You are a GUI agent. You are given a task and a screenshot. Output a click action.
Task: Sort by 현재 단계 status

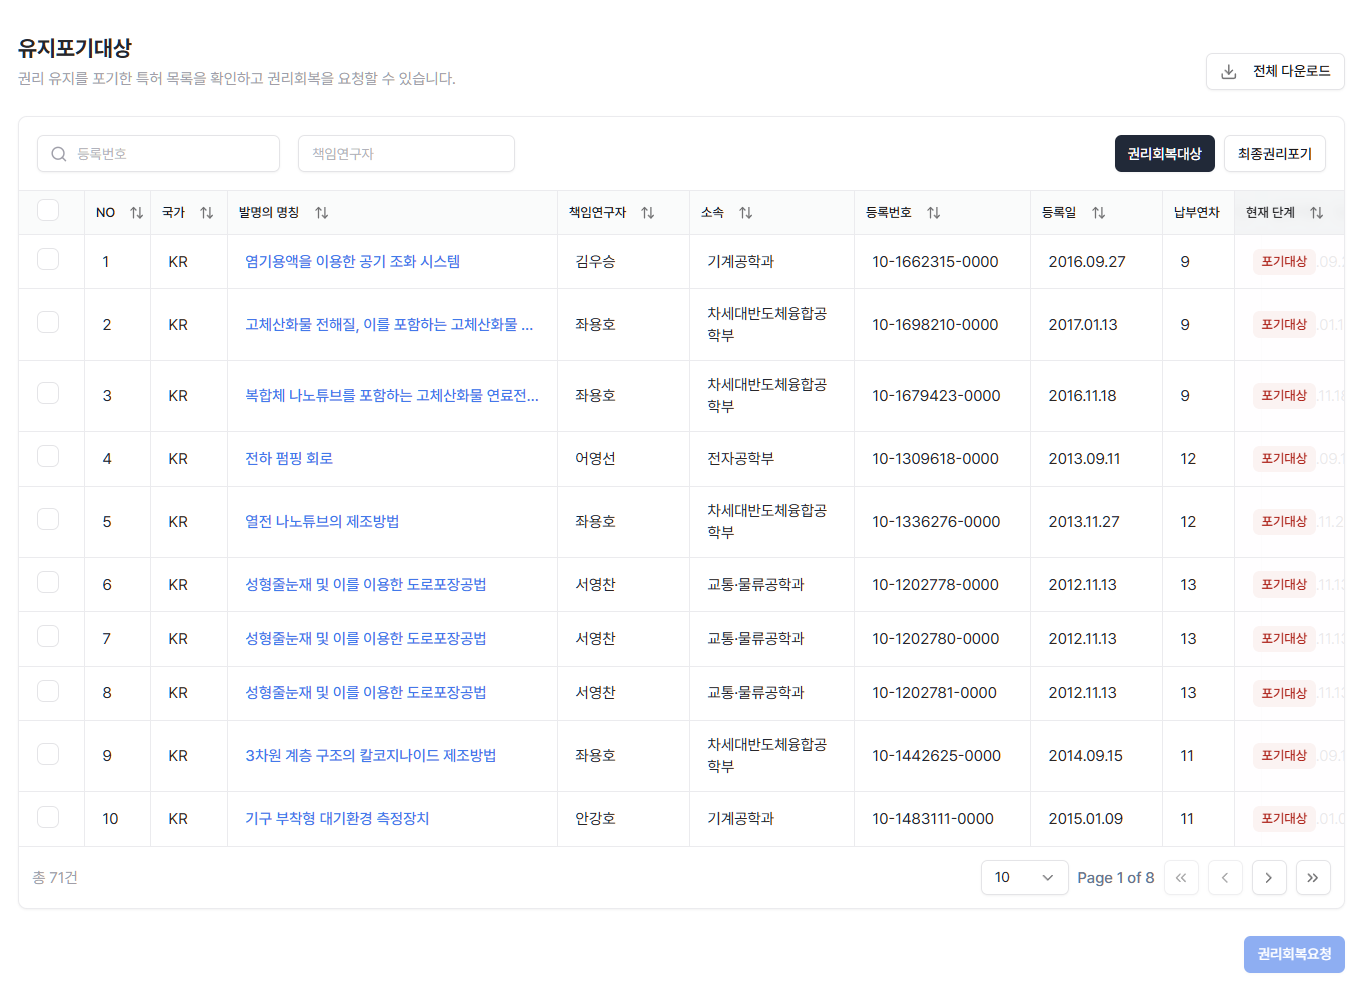point(1317,212)
